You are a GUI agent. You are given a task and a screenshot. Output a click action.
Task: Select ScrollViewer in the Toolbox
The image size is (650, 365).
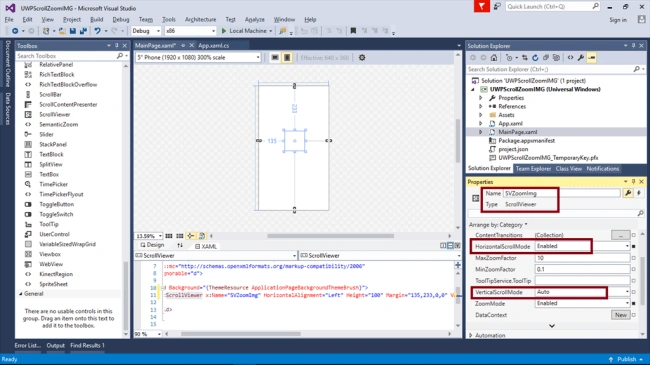click(55, 114)
